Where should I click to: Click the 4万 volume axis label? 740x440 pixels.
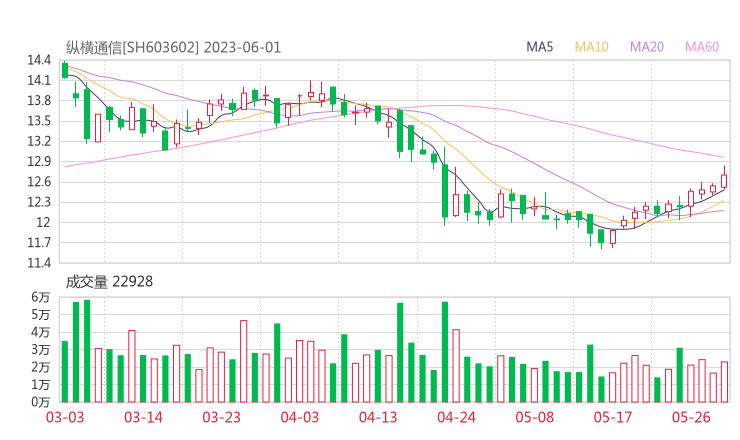(41, 332)
